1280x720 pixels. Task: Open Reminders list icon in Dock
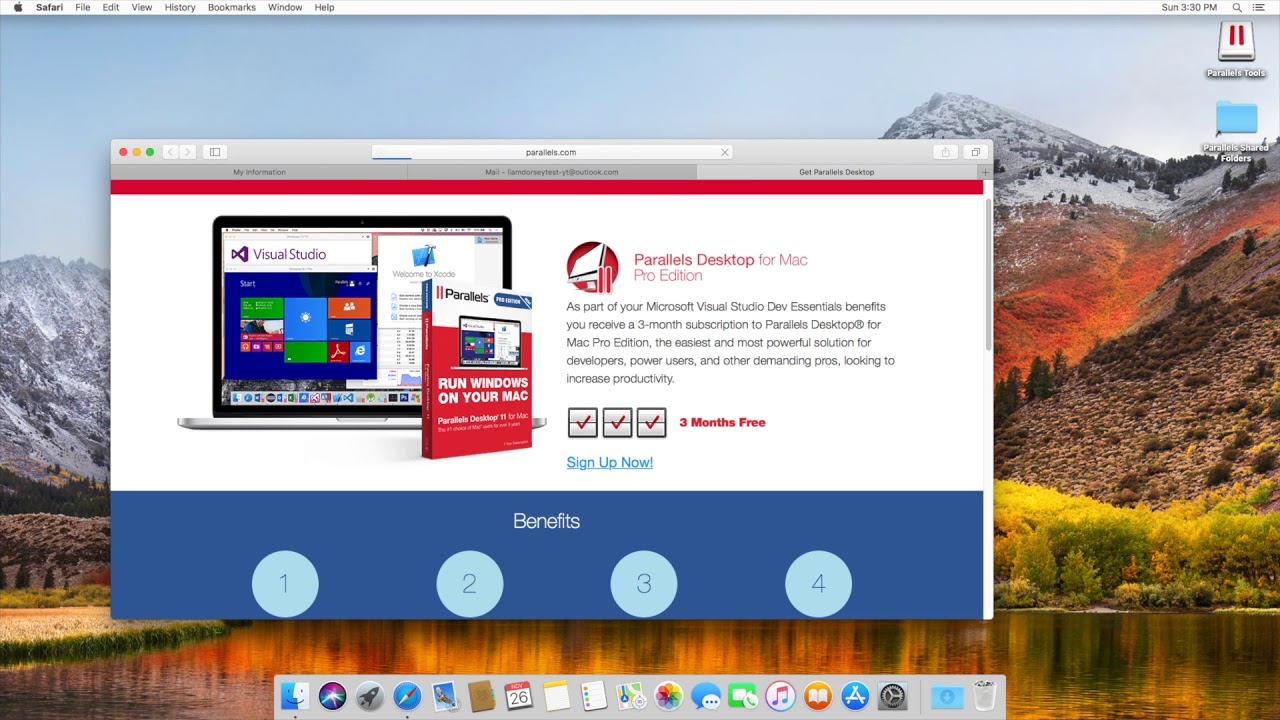pos(594,696)
